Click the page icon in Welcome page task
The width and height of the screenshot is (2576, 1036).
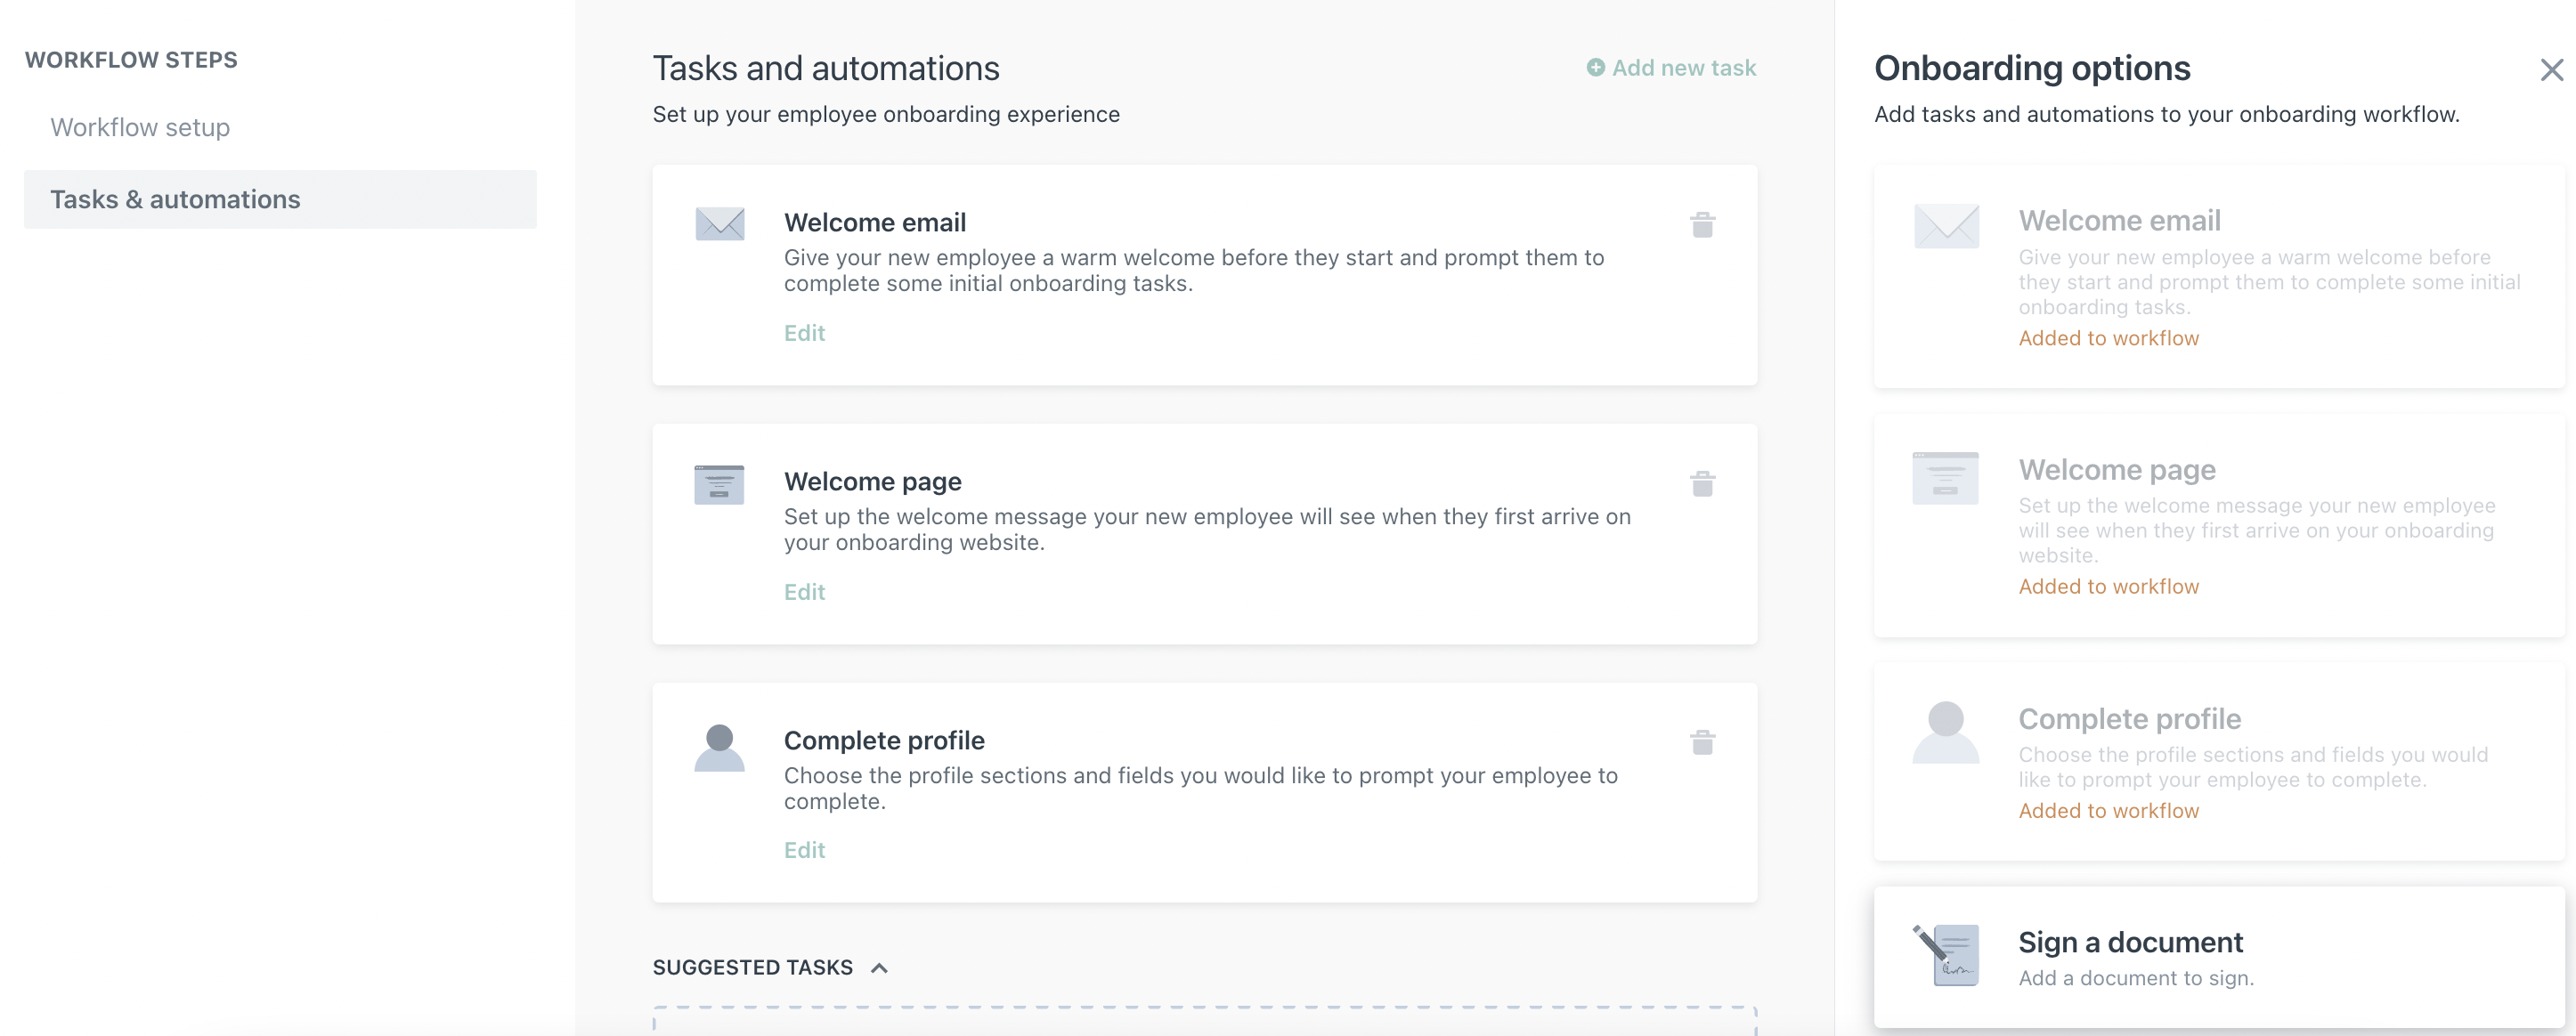click(x=719, y=485)
